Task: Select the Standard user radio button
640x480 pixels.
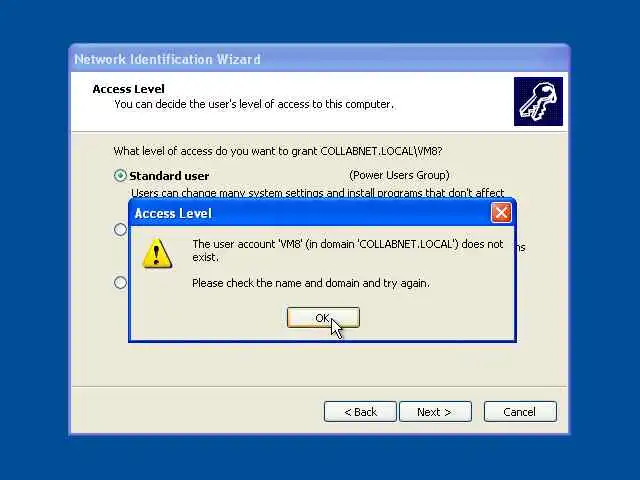Action: pyautogui.click(x=120, y=176)
